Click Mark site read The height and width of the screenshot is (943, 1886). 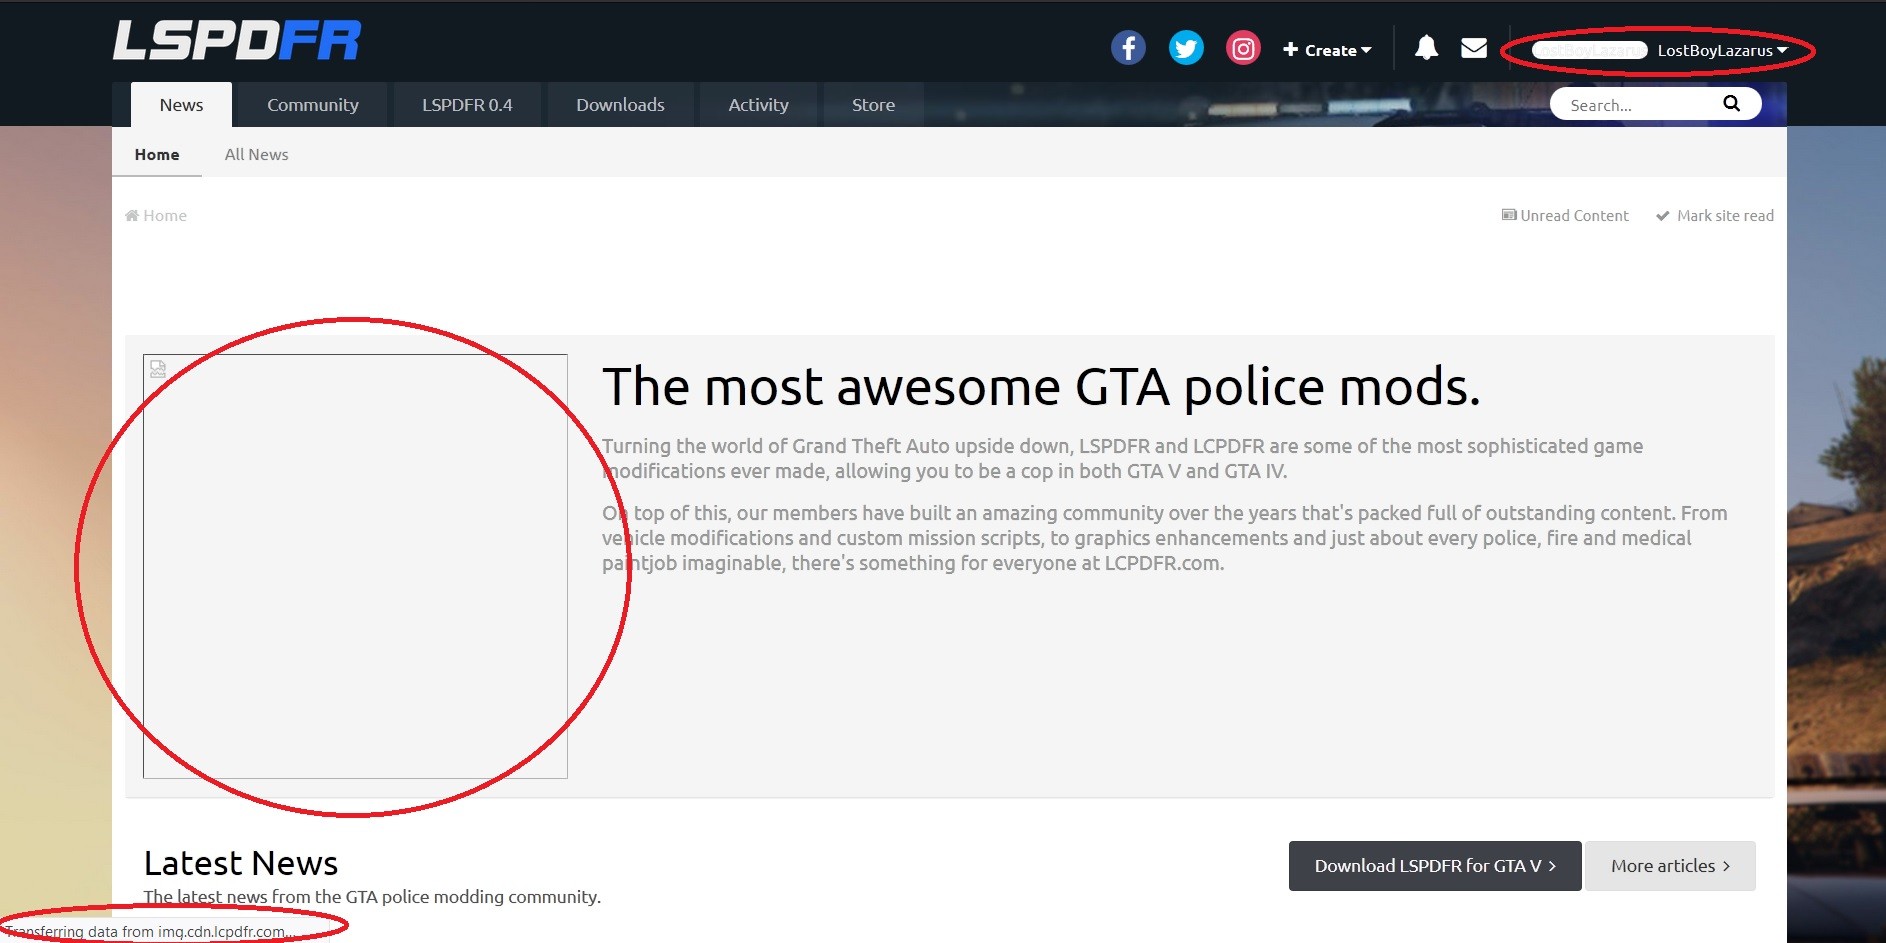pyautogui.click(x=1715, y=216)
